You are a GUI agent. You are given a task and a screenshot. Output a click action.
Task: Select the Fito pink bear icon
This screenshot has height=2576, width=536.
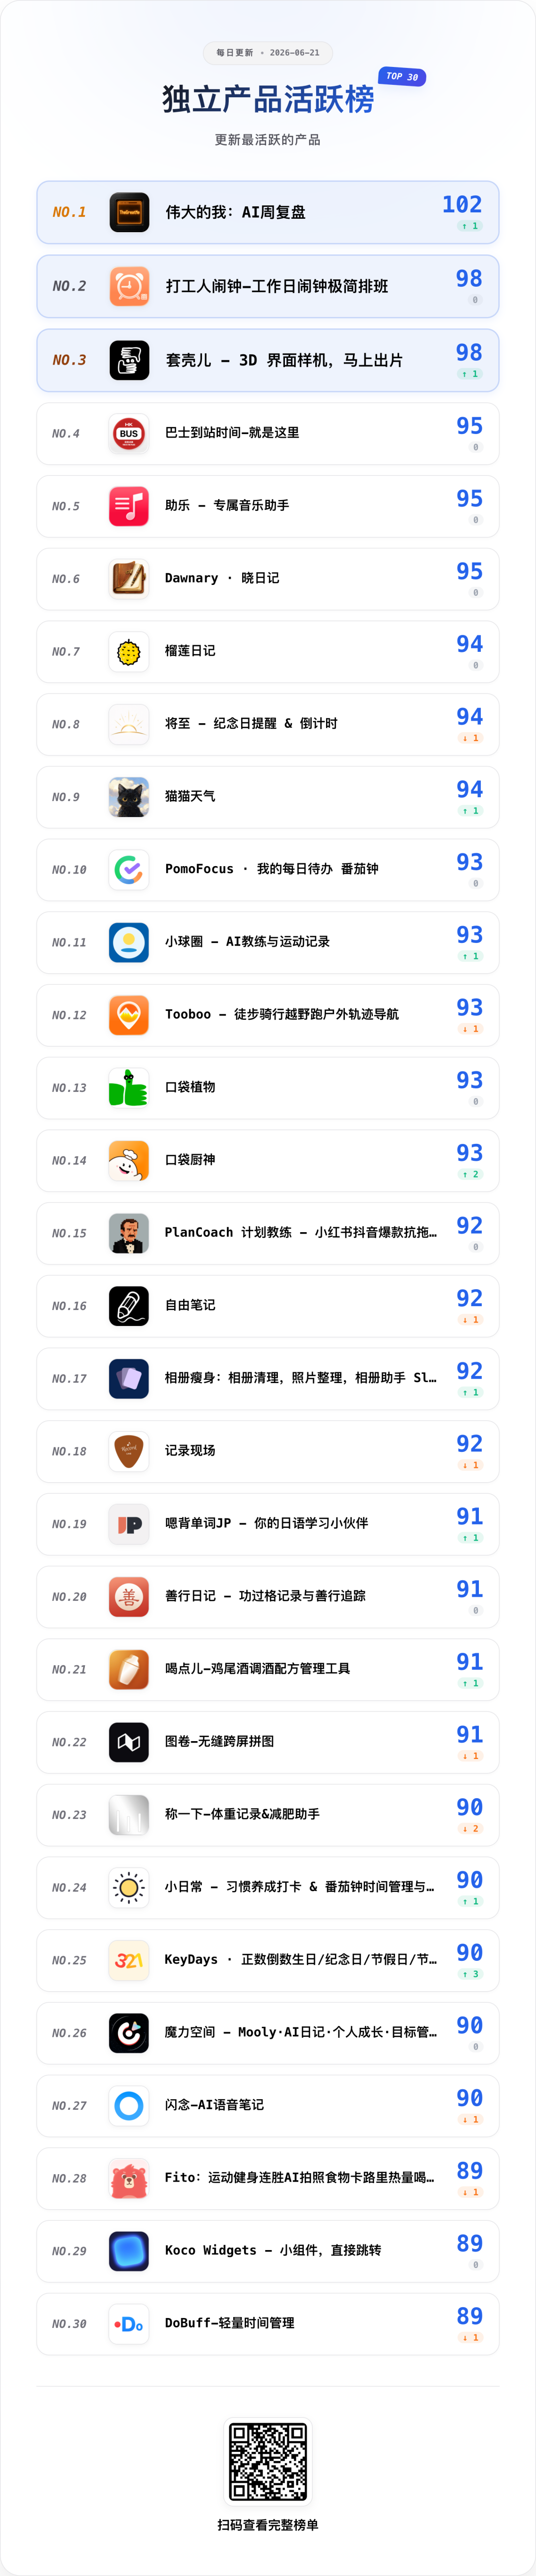129,2178
